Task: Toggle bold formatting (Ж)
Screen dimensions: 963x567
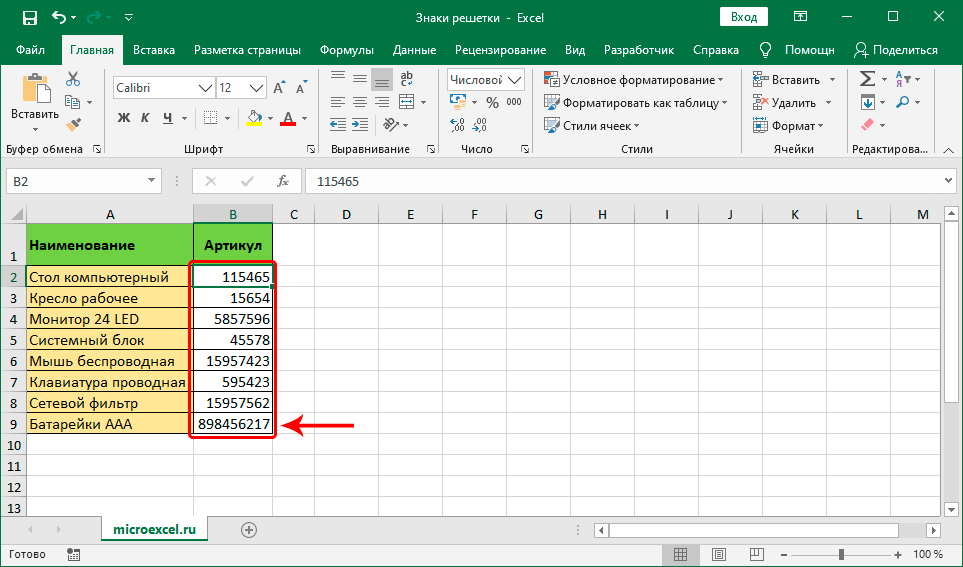Action: pos(125,118)
